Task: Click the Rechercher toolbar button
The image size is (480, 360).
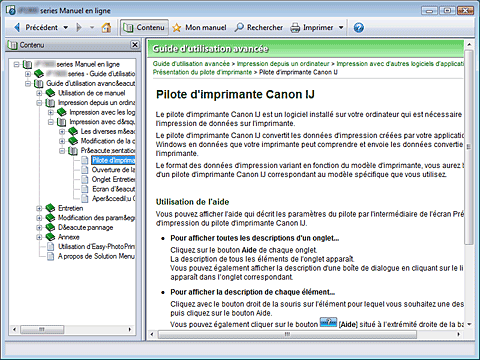Action: click(x=259, y=27)
